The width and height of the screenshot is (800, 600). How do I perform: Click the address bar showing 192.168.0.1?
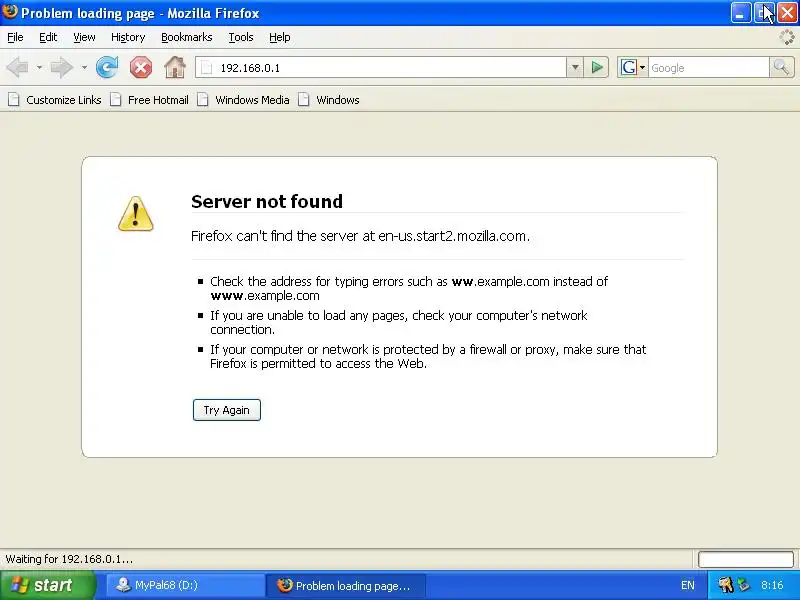[x=381, y=67]
